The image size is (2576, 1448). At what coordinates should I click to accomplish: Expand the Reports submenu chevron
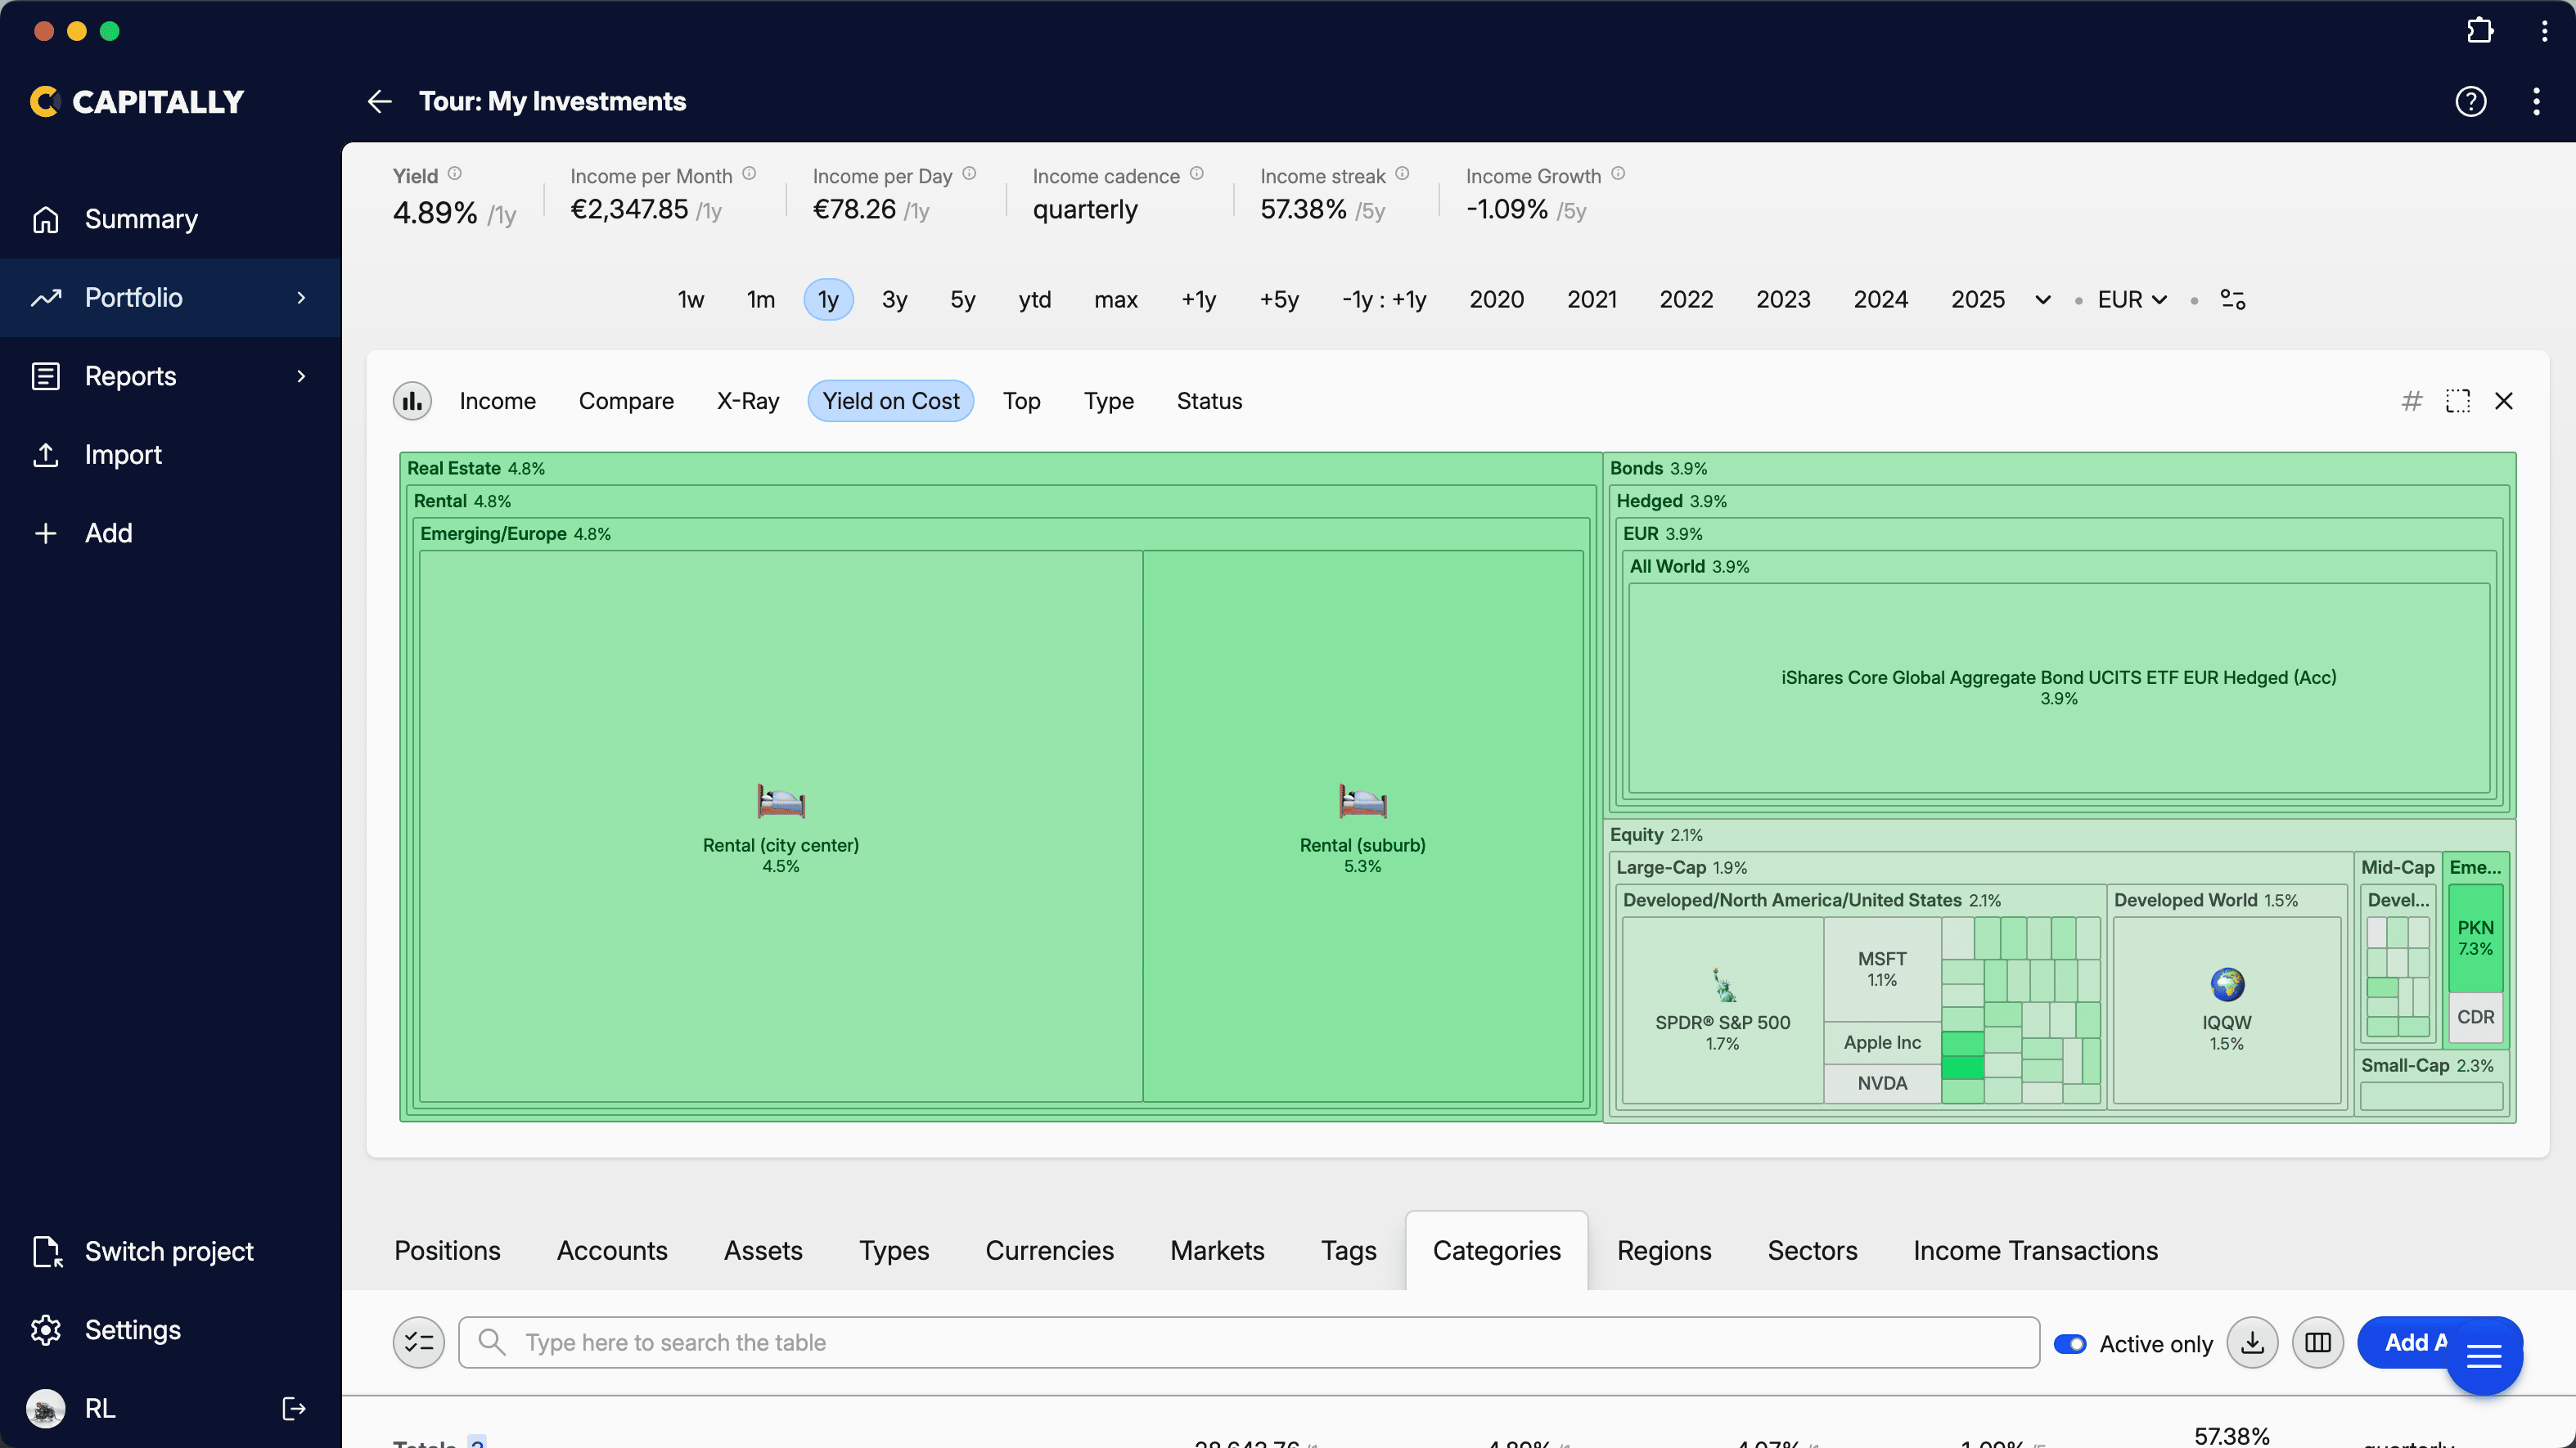coord(301,376)
